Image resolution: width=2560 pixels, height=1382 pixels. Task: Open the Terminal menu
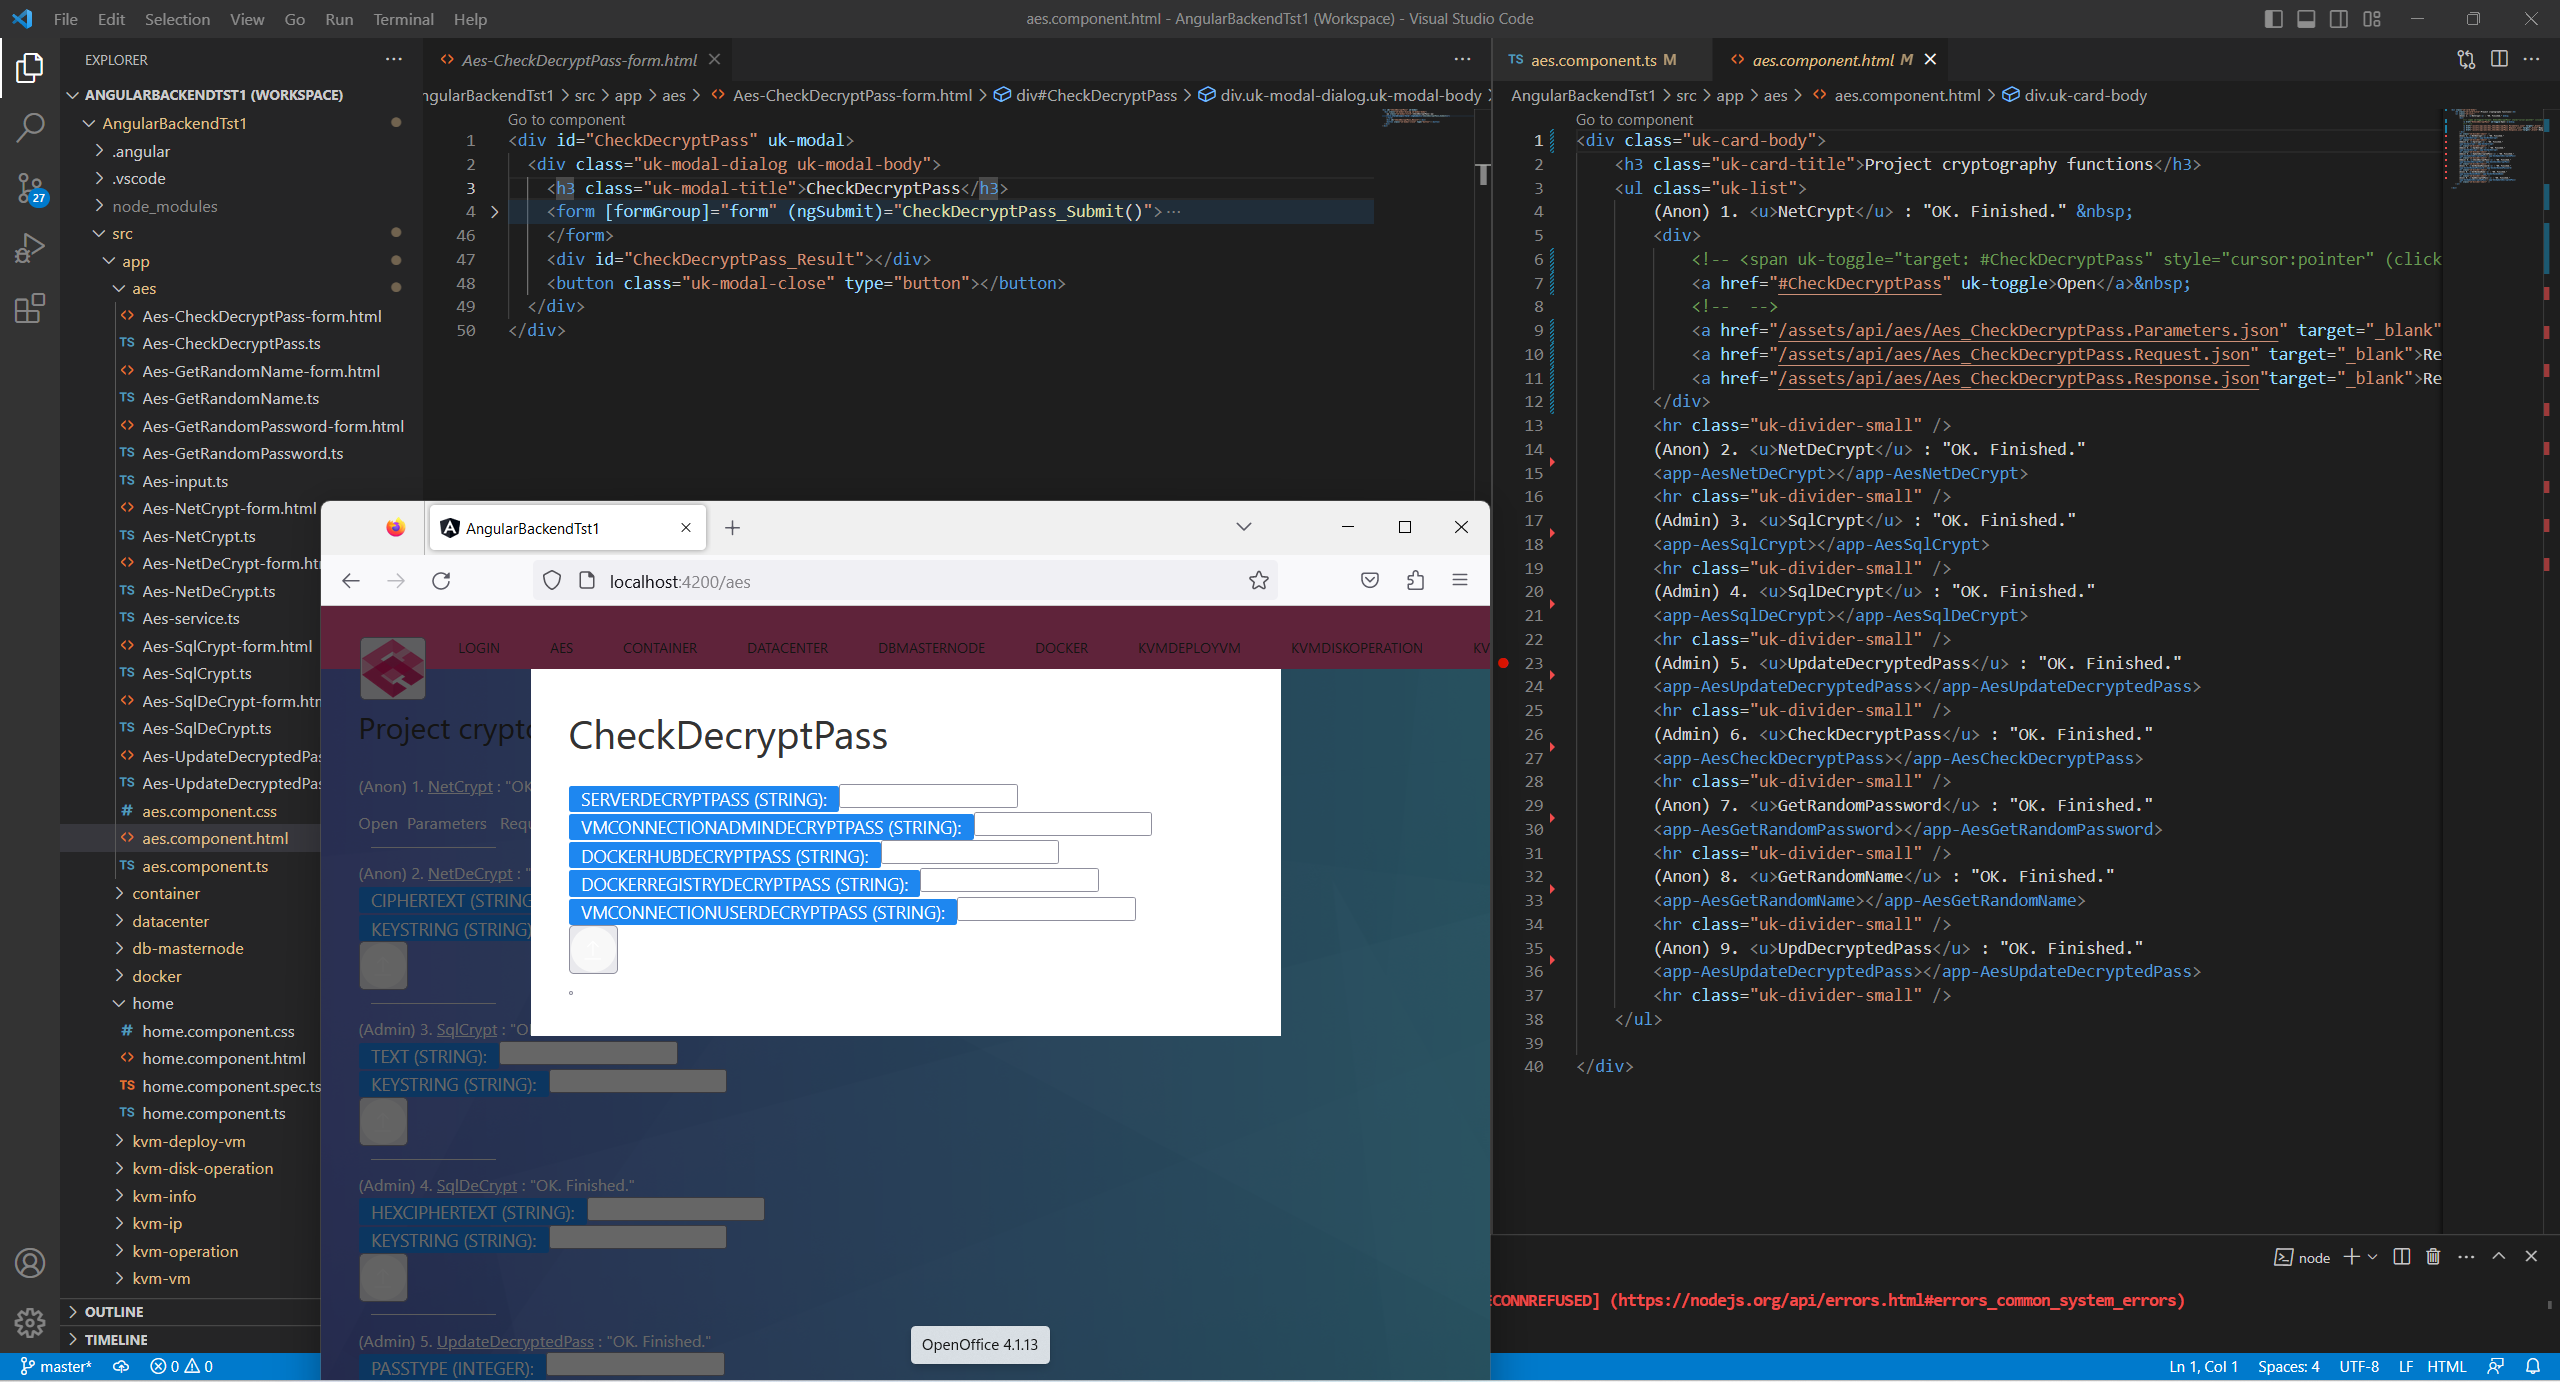click(403, 19)
